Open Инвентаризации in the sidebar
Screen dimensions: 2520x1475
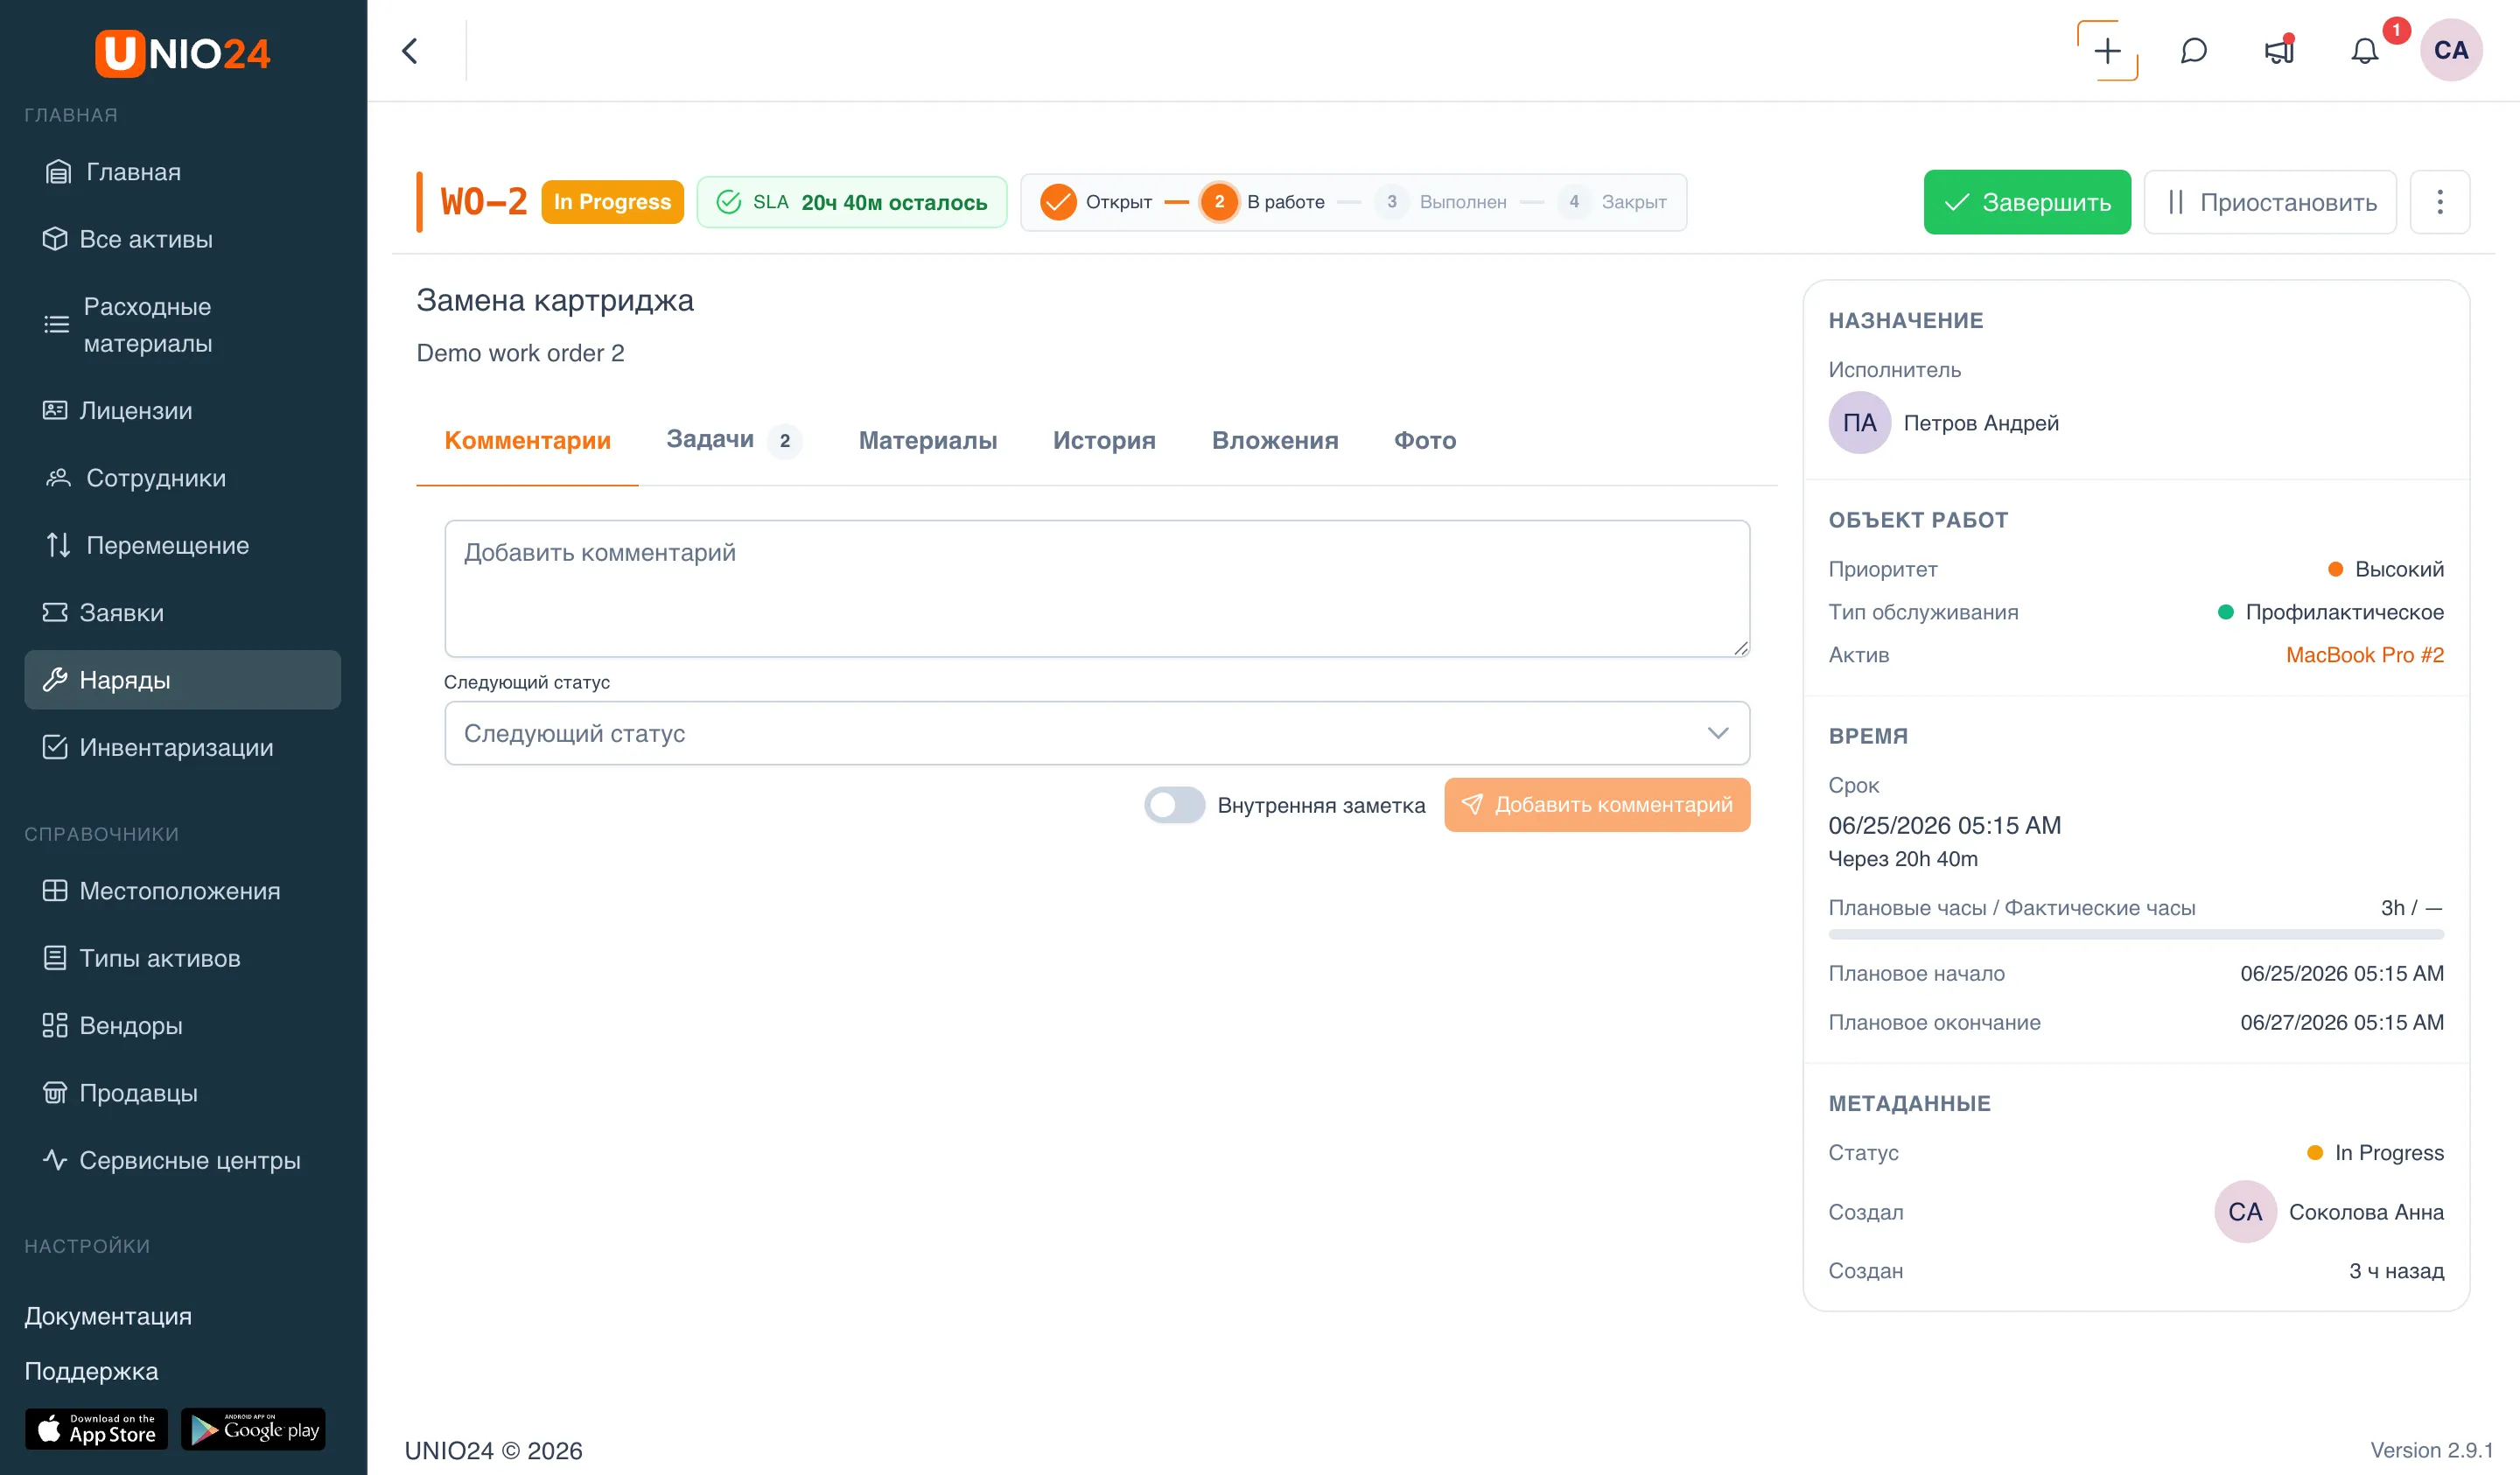click(183, 747)
